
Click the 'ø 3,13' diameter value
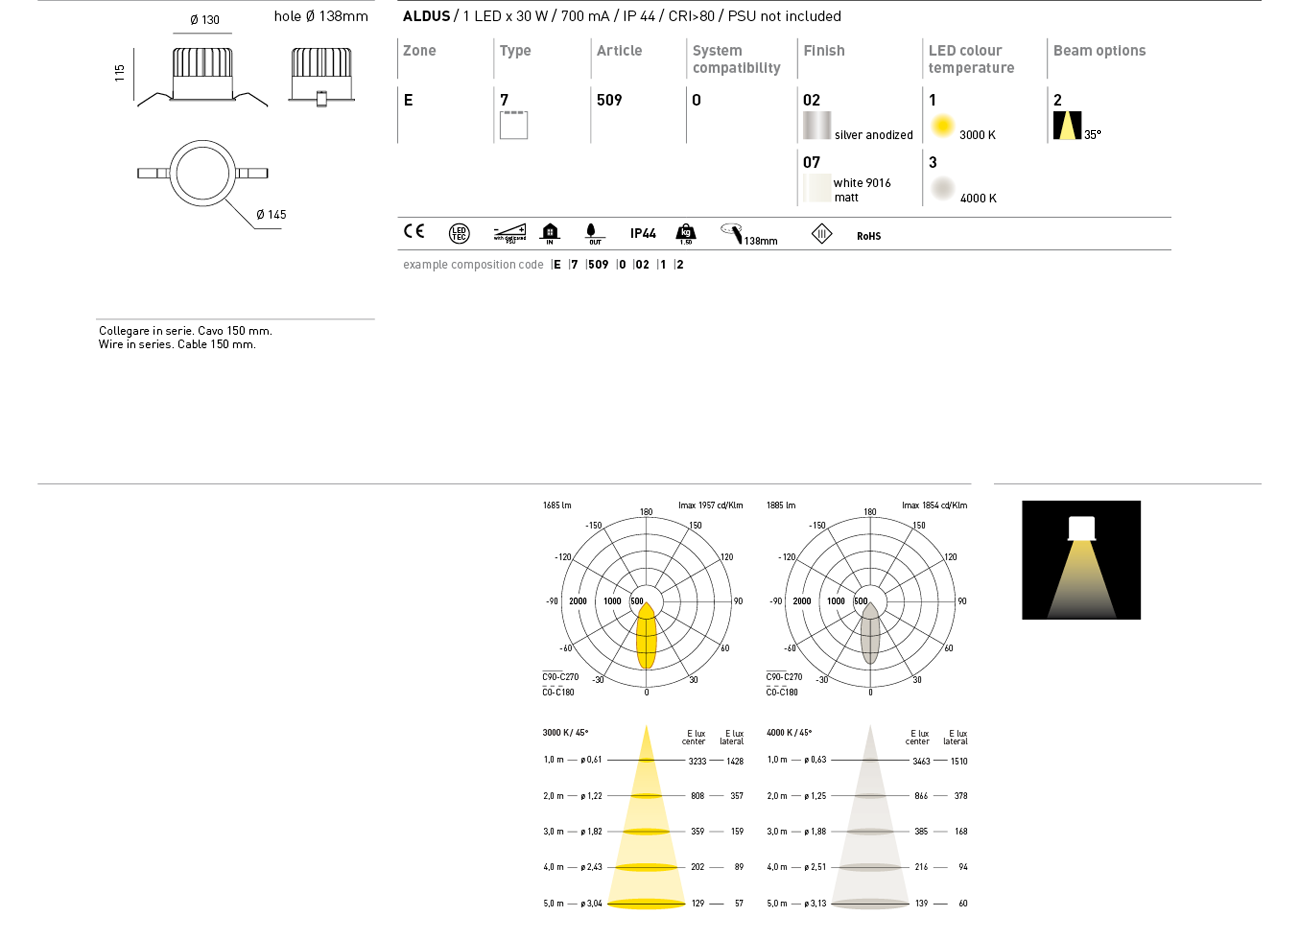(815, 903)
